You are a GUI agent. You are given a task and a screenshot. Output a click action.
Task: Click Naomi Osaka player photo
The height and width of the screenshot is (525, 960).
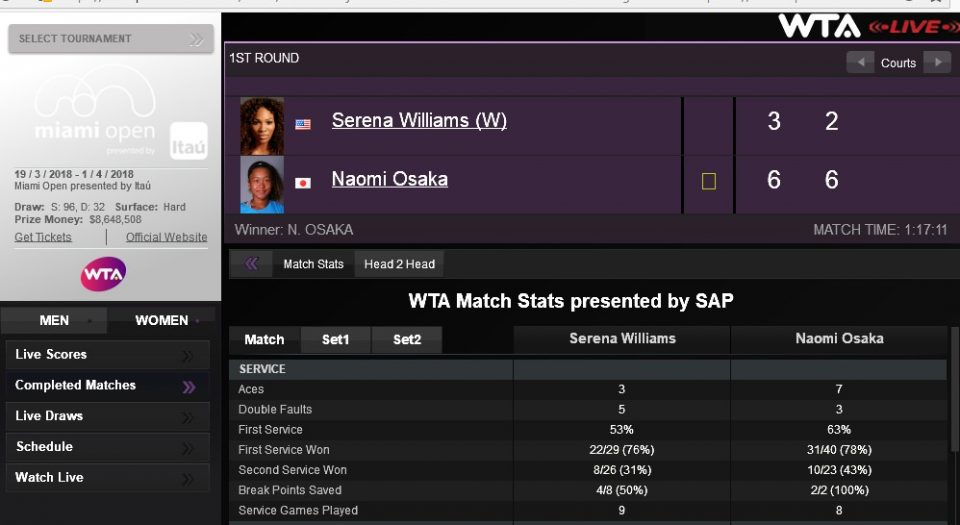(262, 184)
